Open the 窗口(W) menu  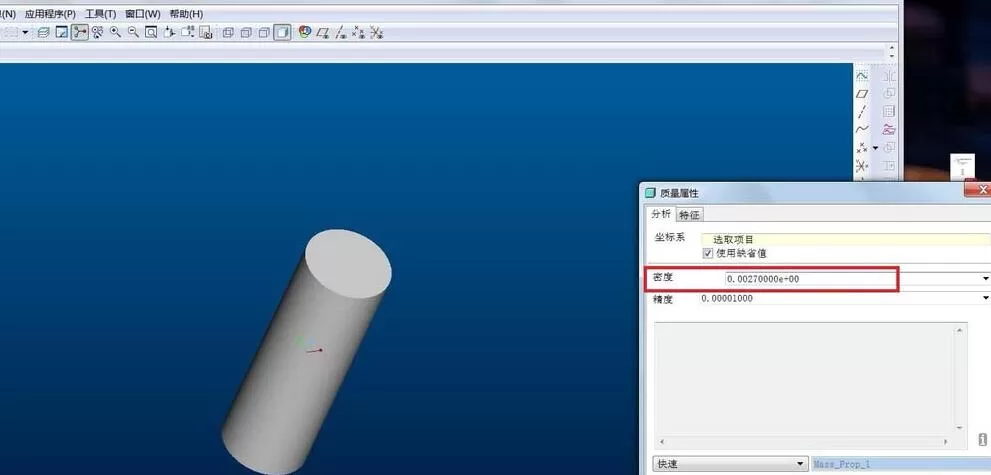pyautogui.click(x=143, y=14)
